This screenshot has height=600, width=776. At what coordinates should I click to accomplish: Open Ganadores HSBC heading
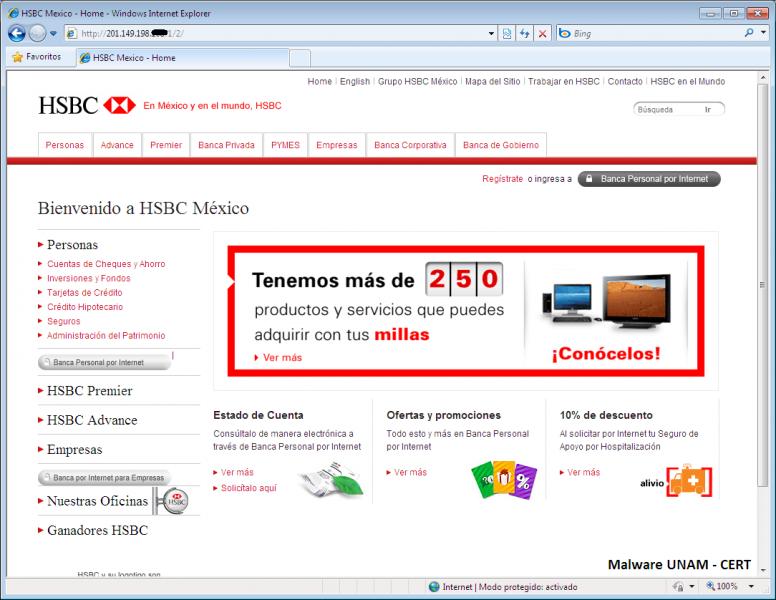click(97, 530)
